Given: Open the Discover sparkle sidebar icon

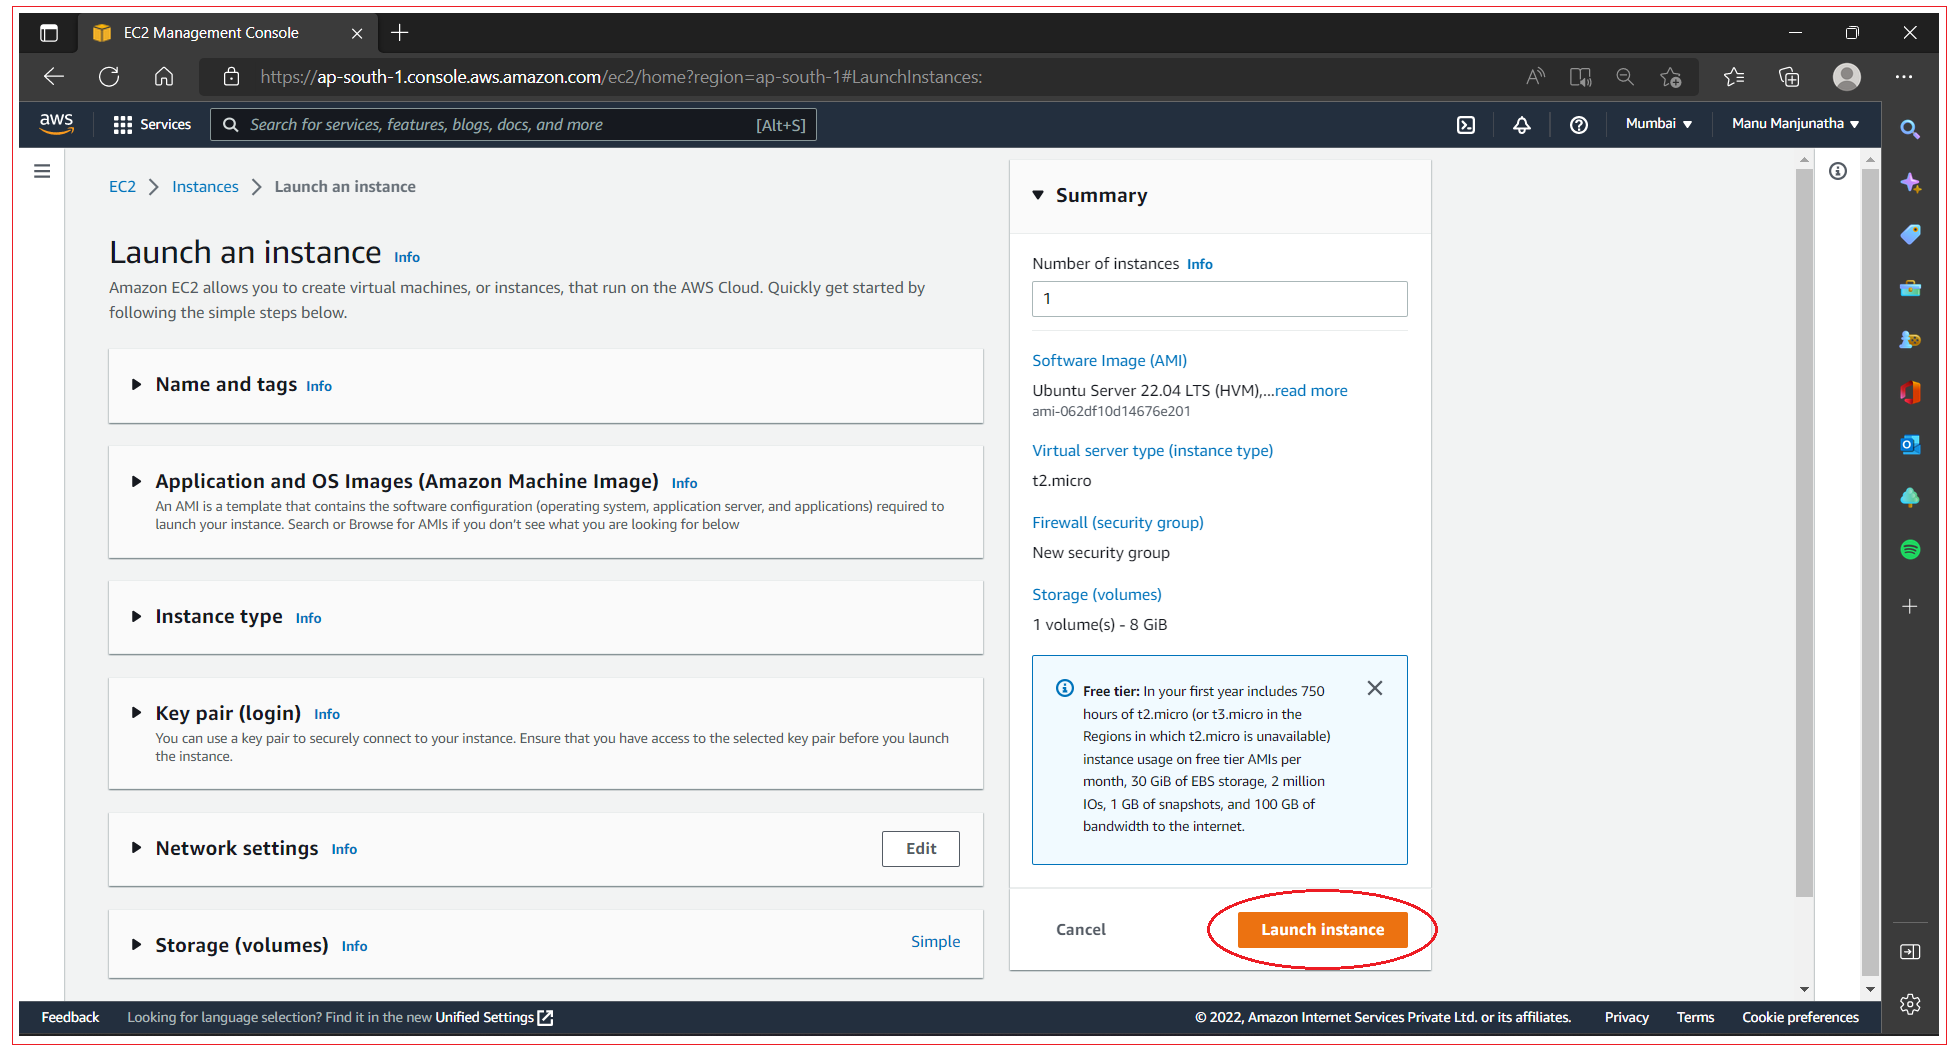Looking at the screenshot, I should (1910, 182).
